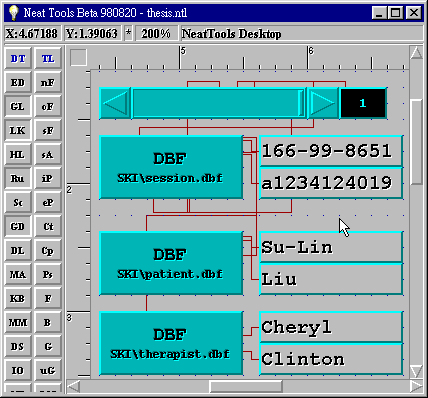Click the vertical scrollbar thumb
This screenshot has height=398, width=428.
[416, 141]
